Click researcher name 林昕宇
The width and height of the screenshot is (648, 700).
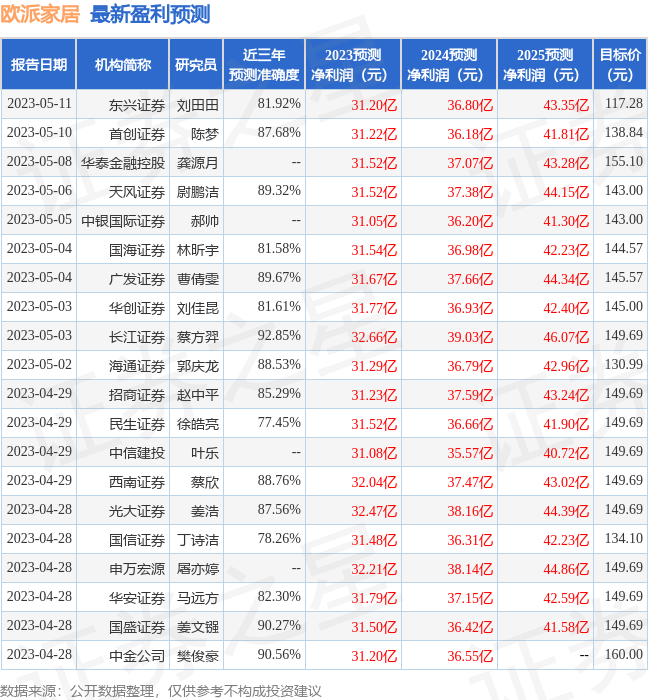198,250
